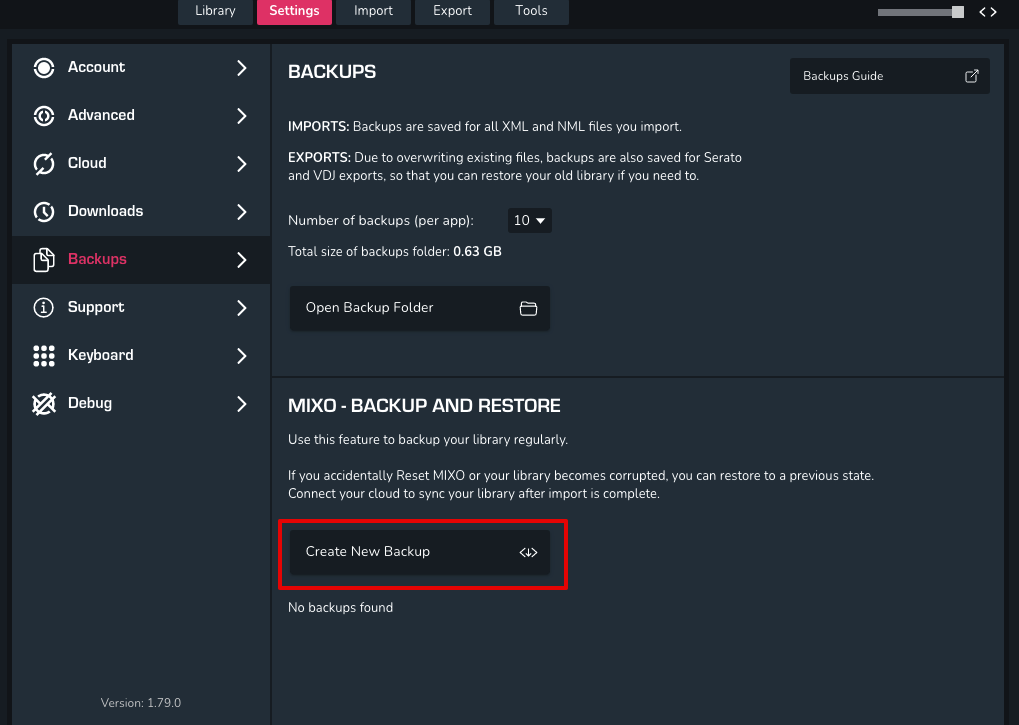Click the MIXO - BACKUP AND RESTORE heading
Viewport: 1019px width, 725px height.
pyautogui.click(x=424, y=405)
